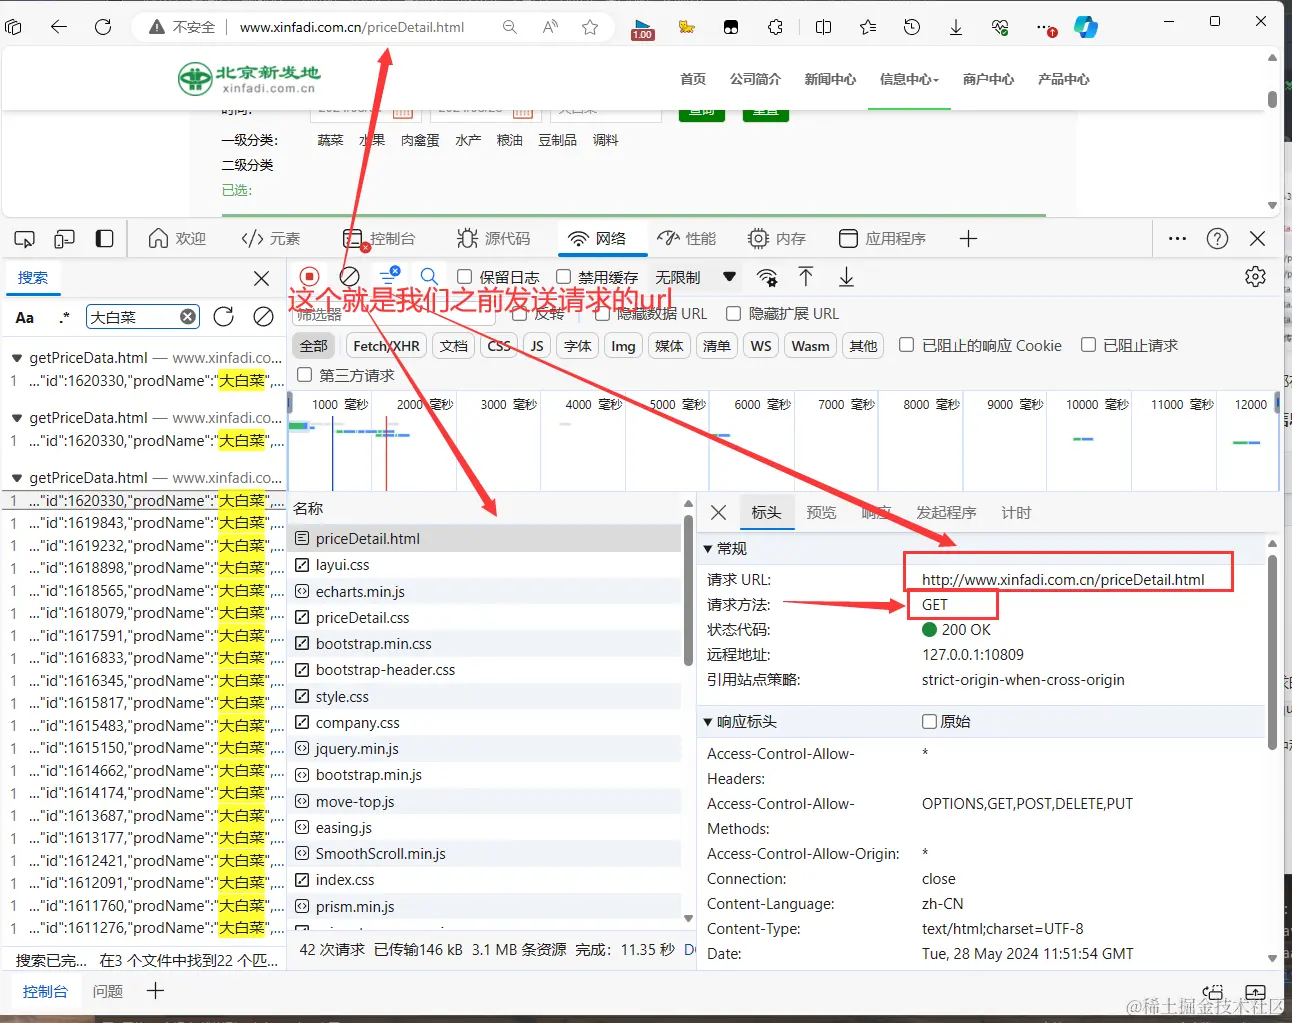The image size is (1292, 1023).
Task: Toggle device emulation icon in DevTools
Action: click(x=65, y=239)
